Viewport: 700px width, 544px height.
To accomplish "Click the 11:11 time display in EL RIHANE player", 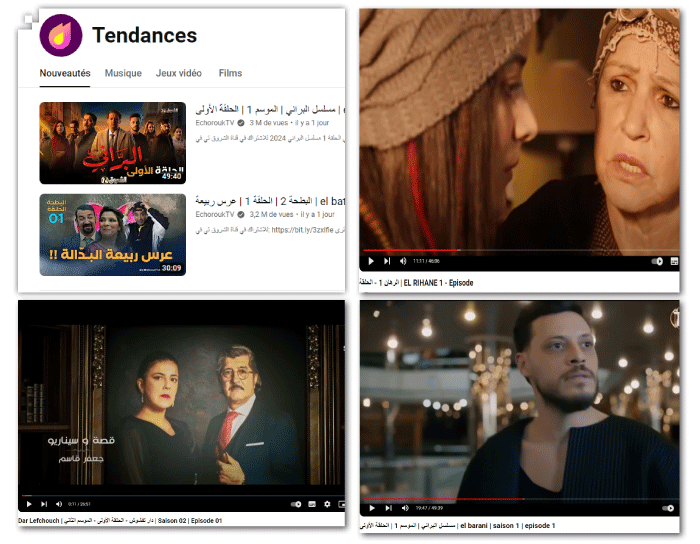I will pos(426,261).
